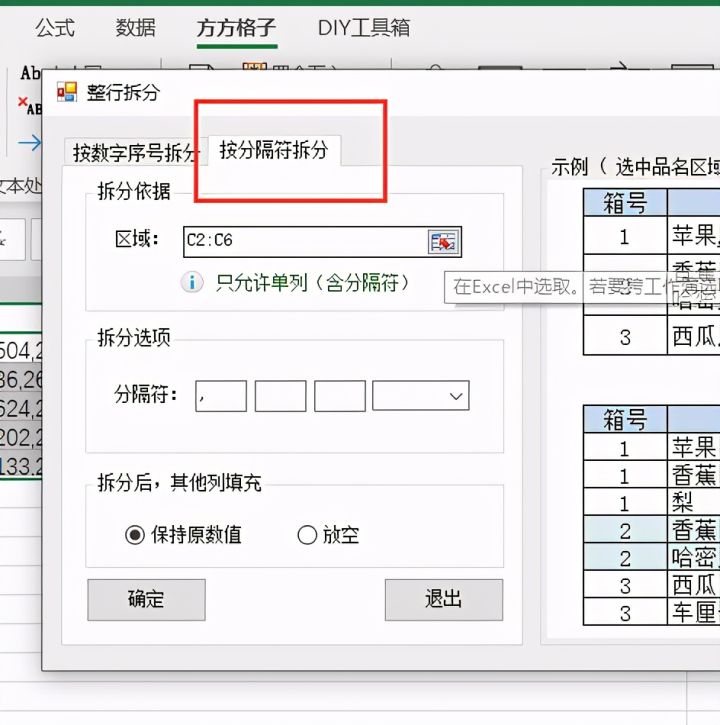Click the third empty delimiter box
Screen dimensions: 720x725
[x=340, y=396]
